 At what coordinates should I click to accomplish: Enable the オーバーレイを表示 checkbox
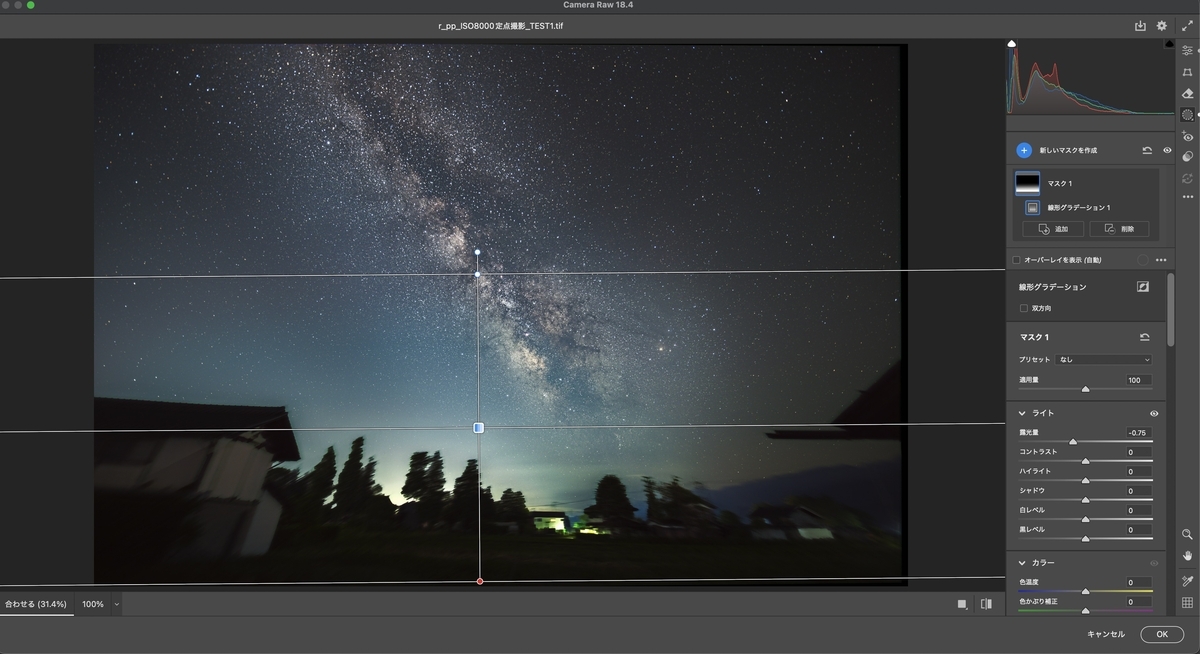coord(1017,260)
